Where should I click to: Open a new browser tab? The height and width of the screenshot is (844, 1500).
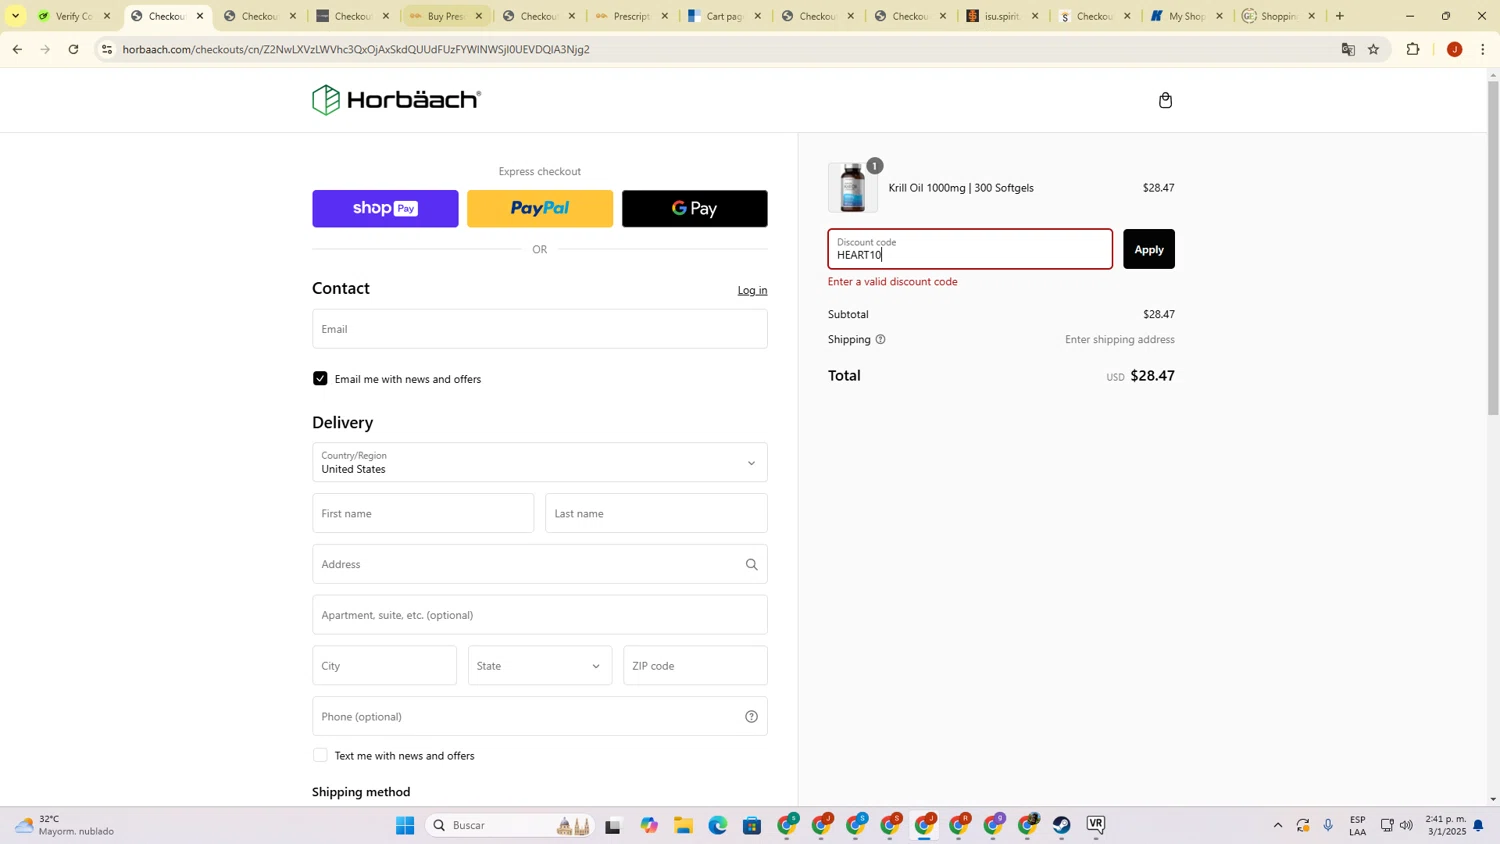[x=1340, y=16]
